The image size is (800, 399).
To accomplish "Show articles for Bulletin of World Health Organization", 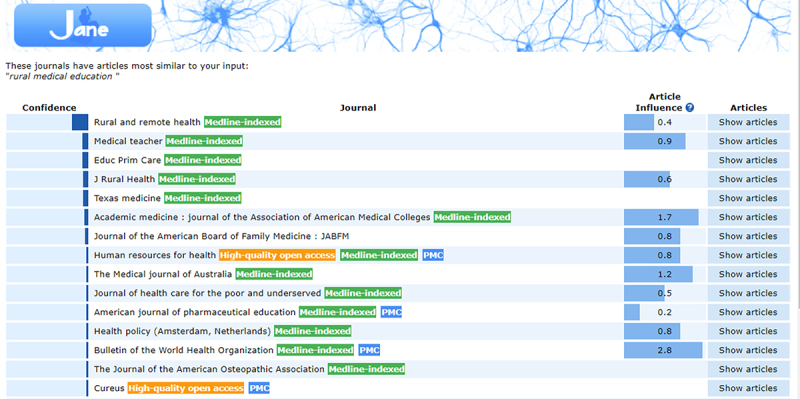I will pyautogui.click(x=748, y=350).
